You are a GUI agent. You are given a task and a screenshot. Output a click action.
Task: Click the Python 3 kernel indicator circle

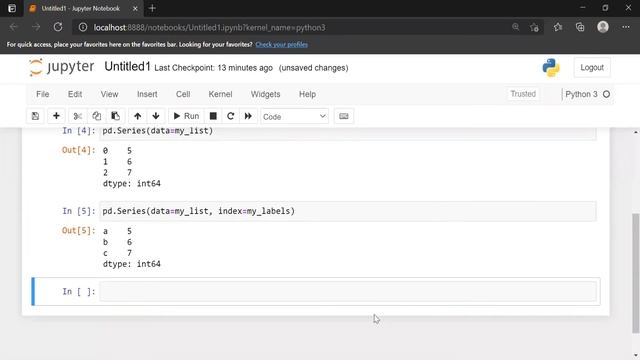607,94
